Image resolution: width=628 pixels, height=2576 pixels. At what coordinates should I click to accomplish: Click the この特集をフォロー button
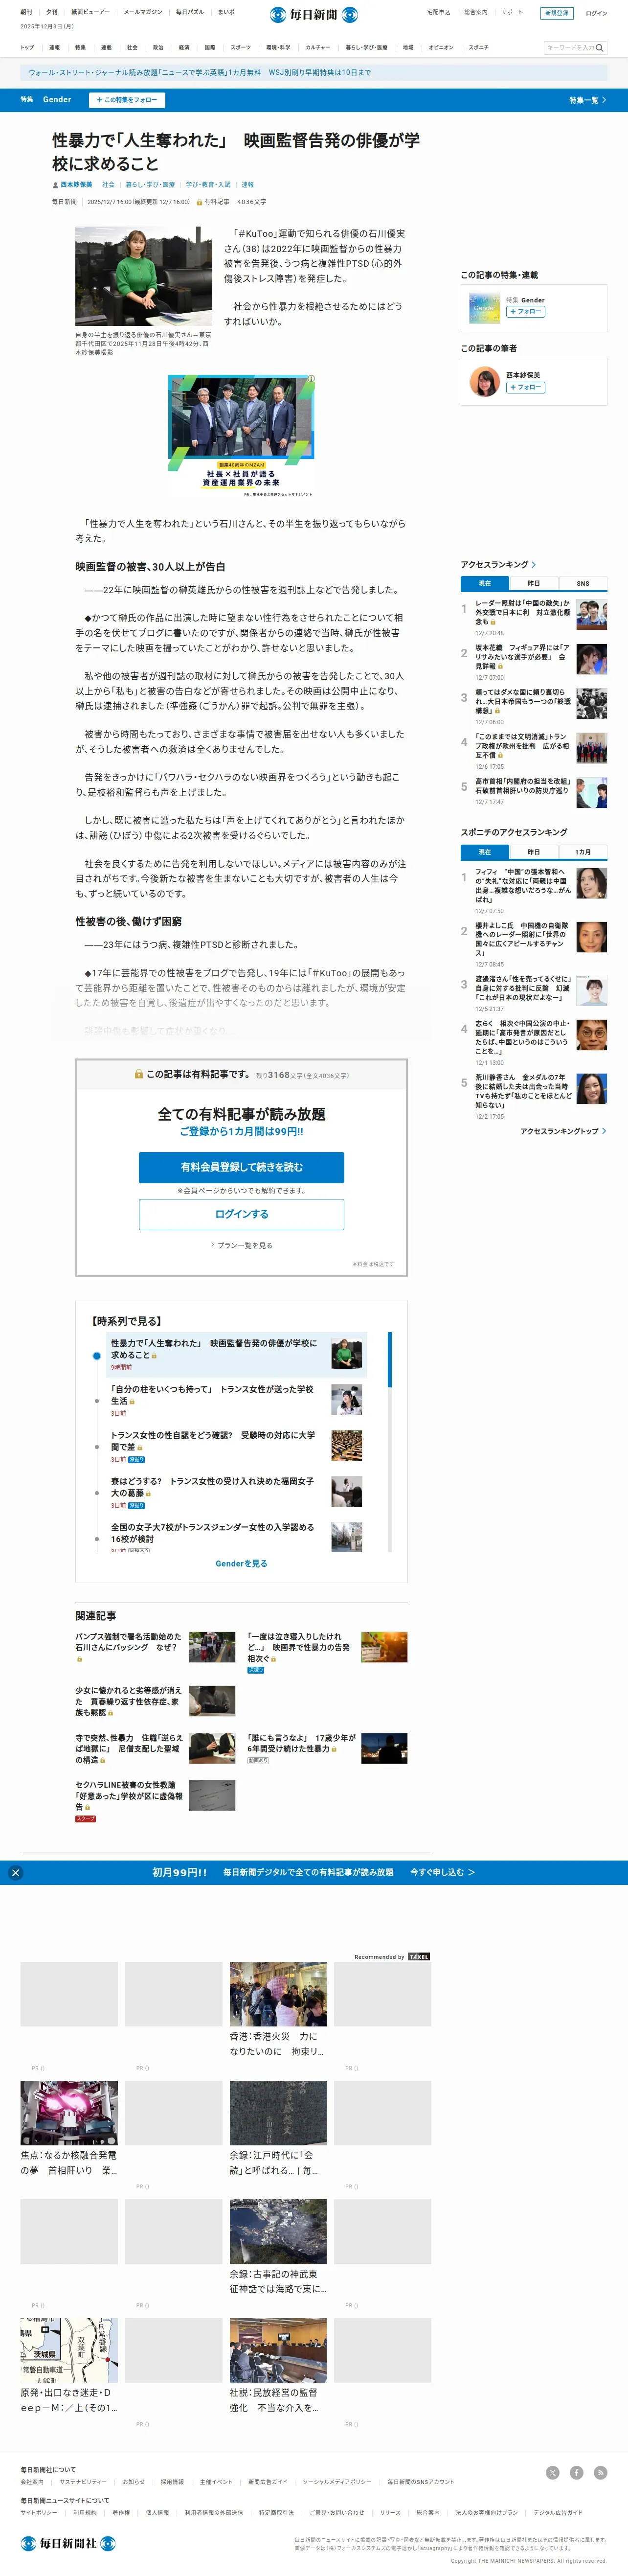pyautogui.click(x=127, y=100)
